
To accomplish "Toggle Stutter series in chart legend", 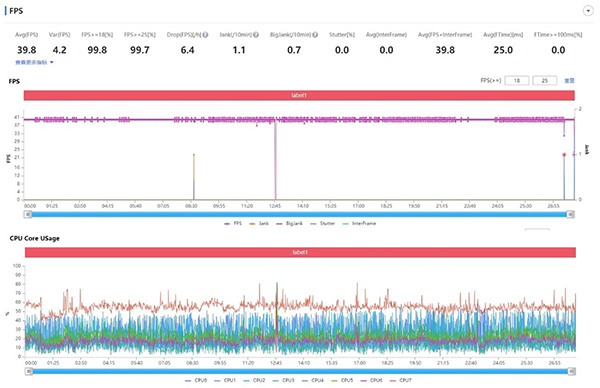I will [323, 223].
